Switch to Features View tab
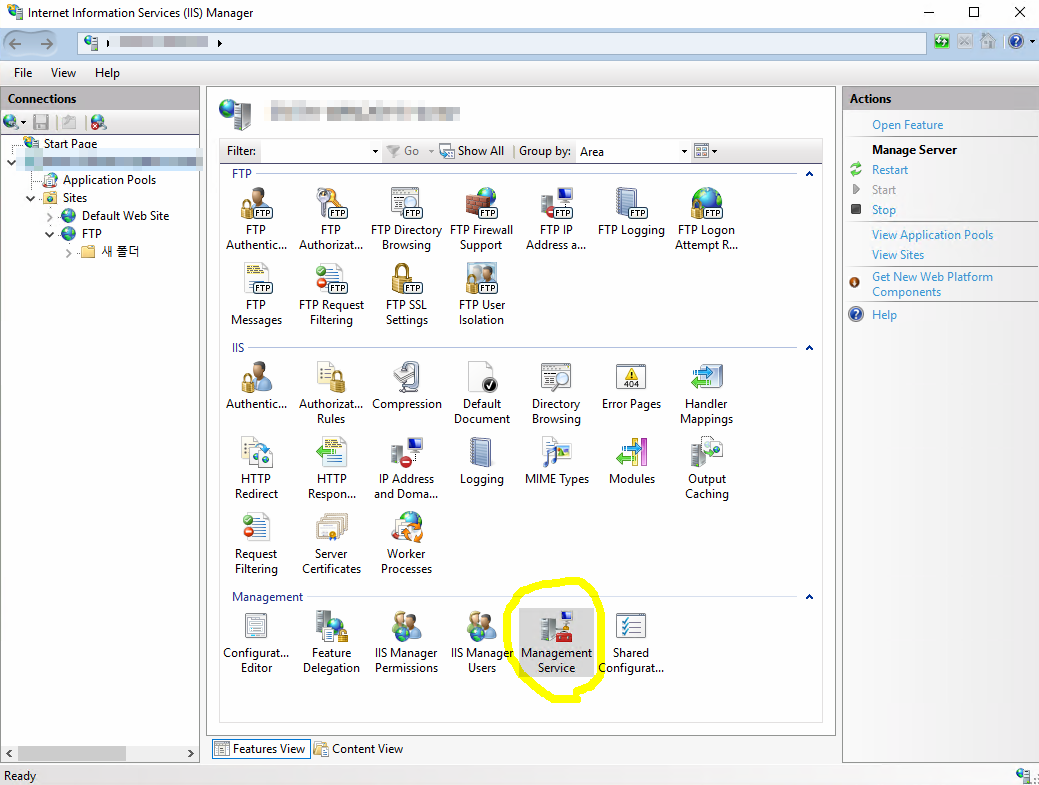The height and width of the screenshot is (785, 1039). 261,749
